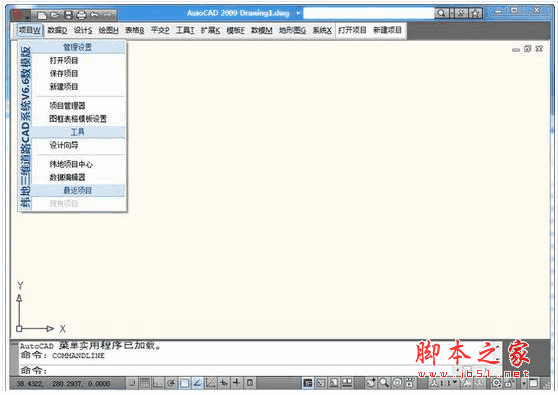The image size is (558, 395).
Task: Click the Redo arrow icon
Action: (x=107, y=15)
